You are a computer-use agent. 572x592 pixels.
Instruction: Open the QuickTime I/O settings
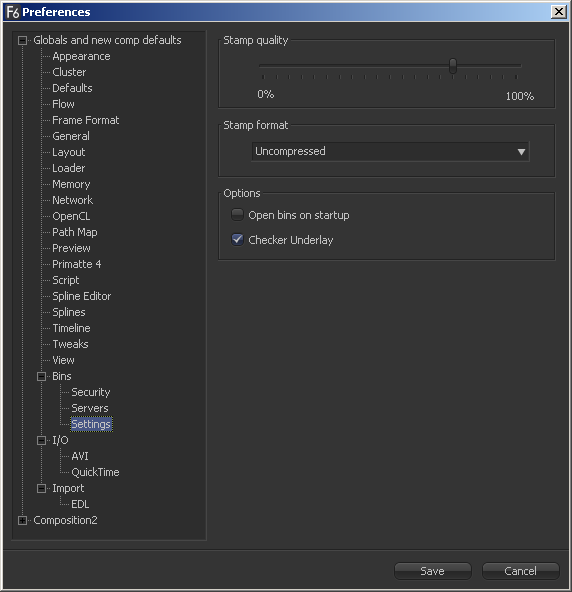pos(95,472)
